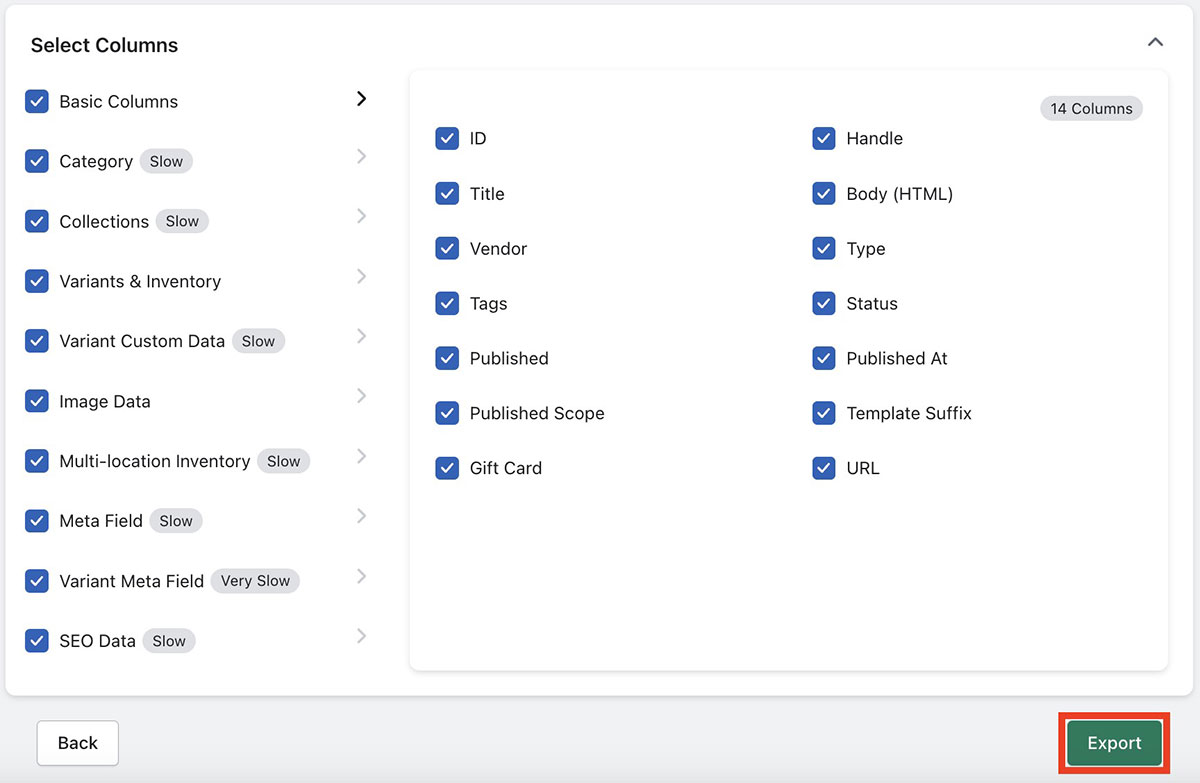Toggle the Status column checkbox
The height and width of the screenshot is (783, 1200).
tap(824, 303)
